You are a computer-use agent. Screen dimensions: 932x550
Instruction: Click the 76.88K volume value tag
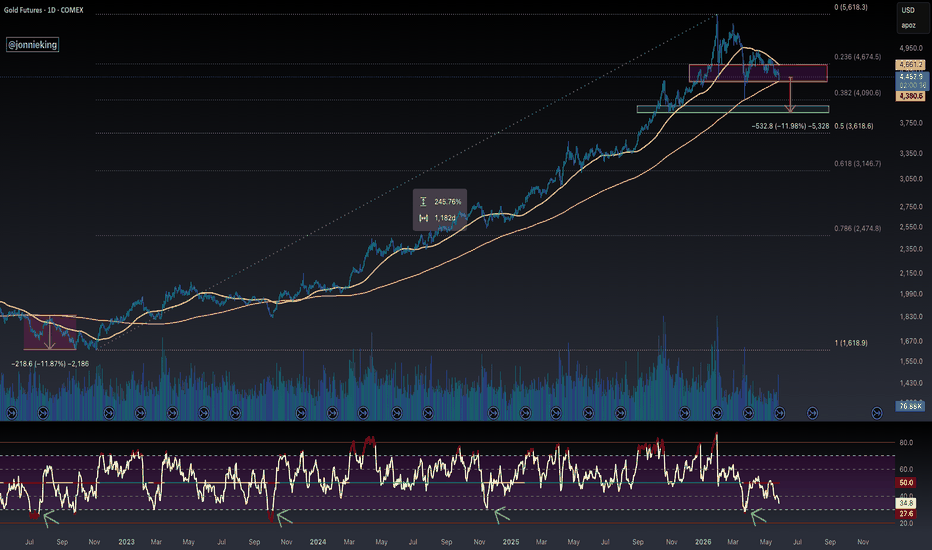pos(911,406)
